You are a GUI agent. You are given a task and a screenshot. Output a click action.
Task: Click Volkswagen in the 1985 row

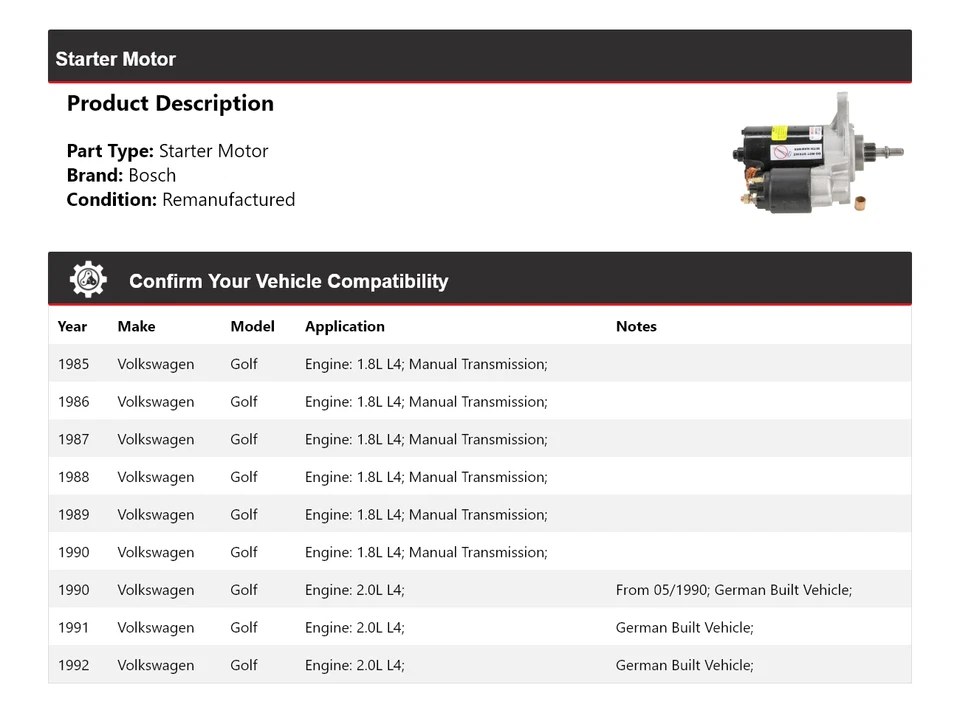coord(156,365)
